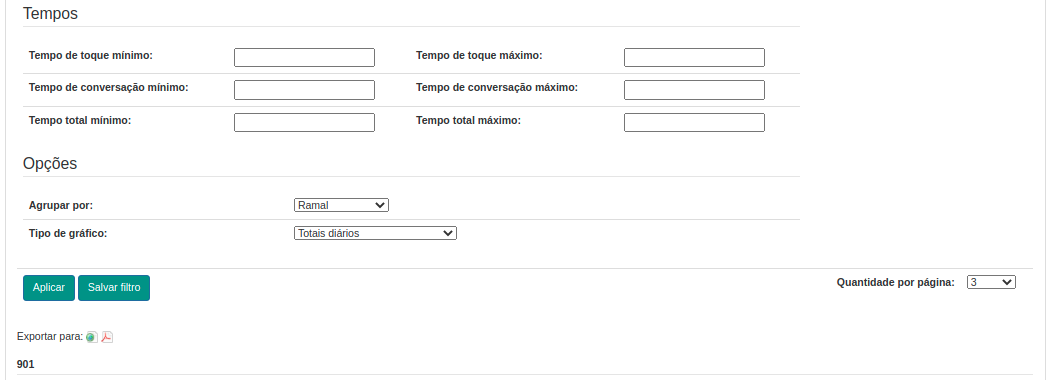
Task: Save the filter with Salvar filtro
Action: pyautogui.click(x=114, y=288)
